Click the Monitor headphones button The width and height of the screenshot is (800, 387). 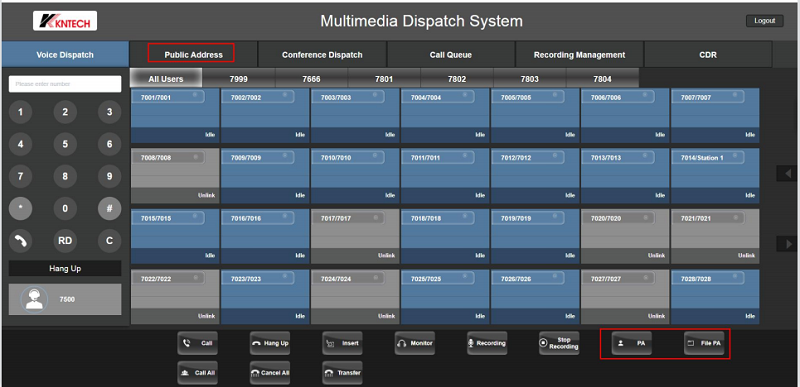[415, 343]
